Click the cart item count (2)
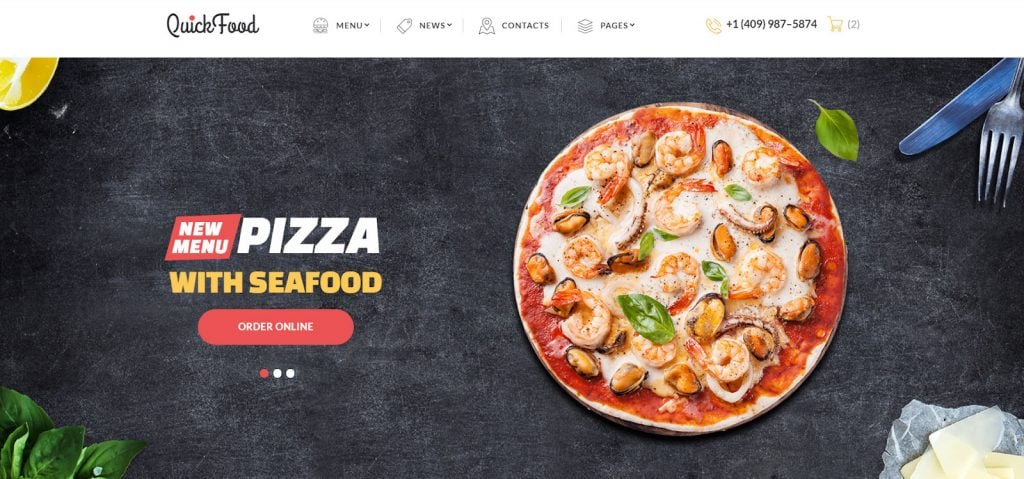The height and width of the screenshot is (479, 1024). (854, 24)
